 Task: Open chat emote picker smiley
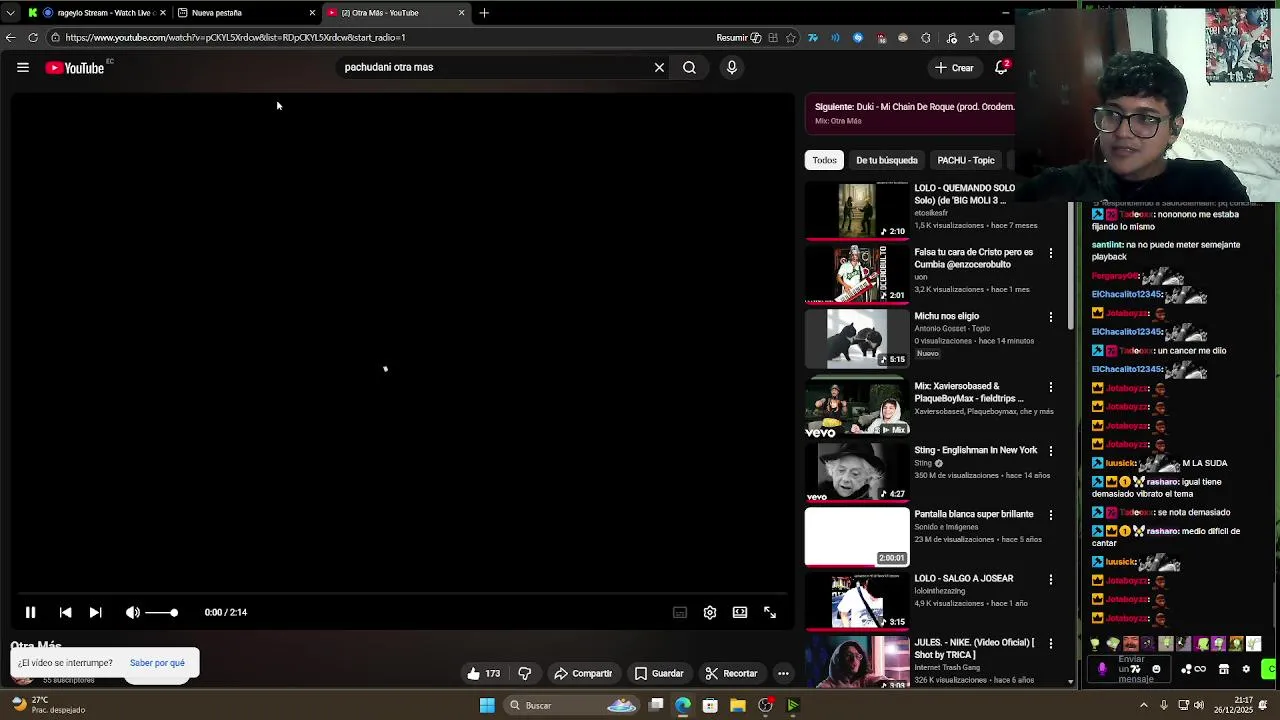point(1156,669)
